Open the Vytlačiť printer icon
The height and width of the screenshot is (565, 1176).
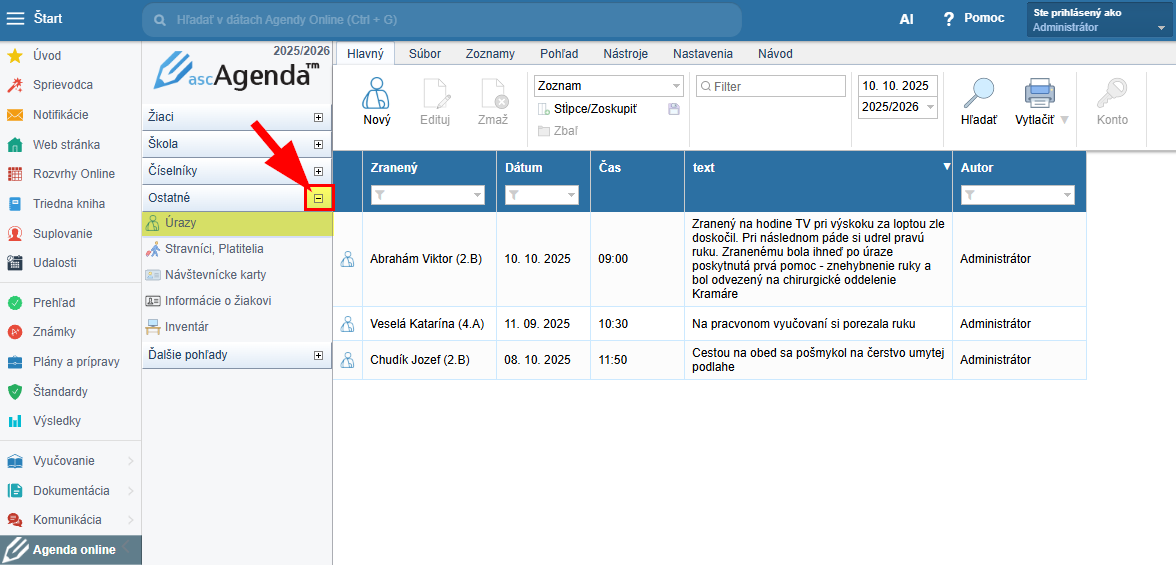click(1039, 94)
